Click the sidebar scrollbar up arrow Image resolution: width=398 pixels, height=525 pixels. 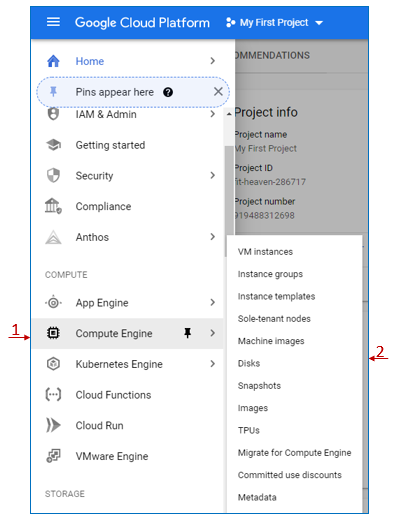(229, 114)
